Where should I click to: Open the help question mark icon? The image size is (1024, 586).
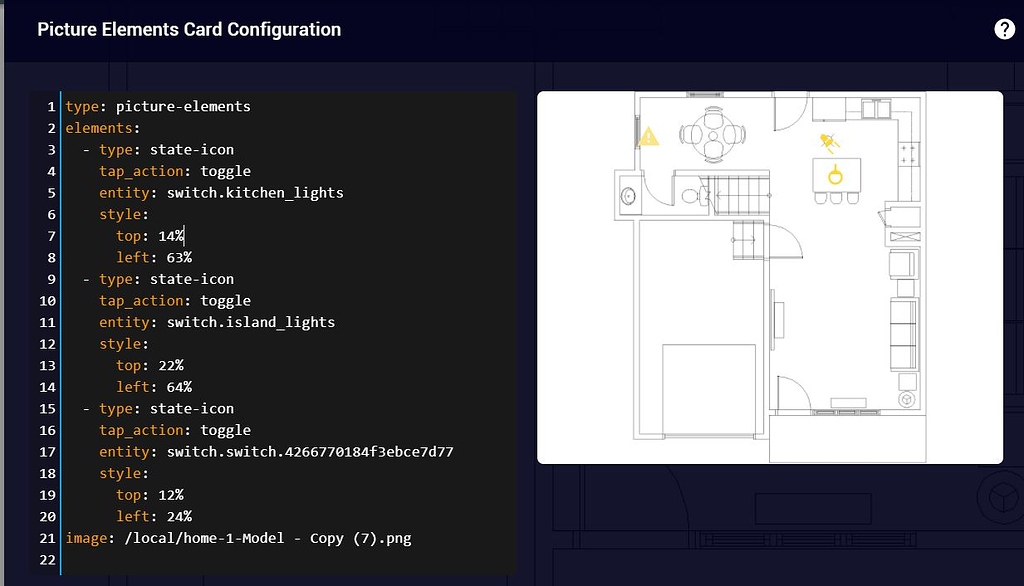coord(1004,29)
